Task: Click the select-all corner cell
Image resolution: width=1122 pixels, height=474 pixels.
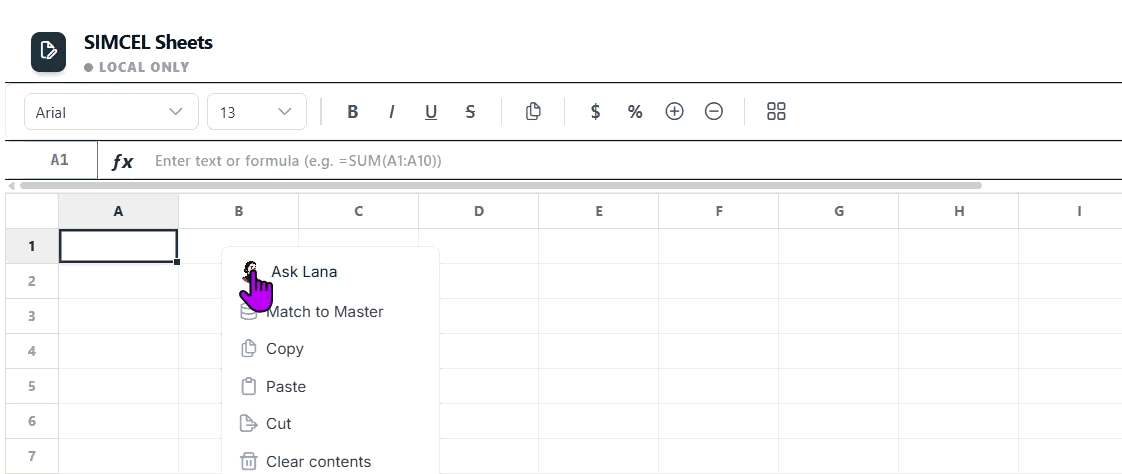Action: click(31, 211)
